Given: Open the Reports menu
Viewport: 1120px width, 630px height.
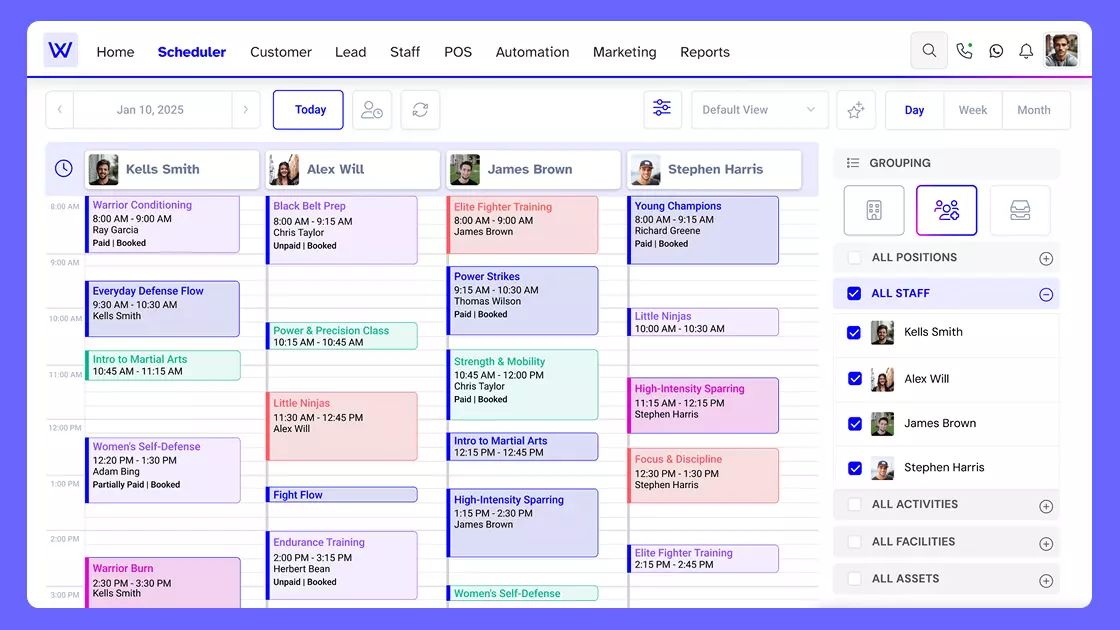Looking at the screenshot, I should click(x=704, y=52).
